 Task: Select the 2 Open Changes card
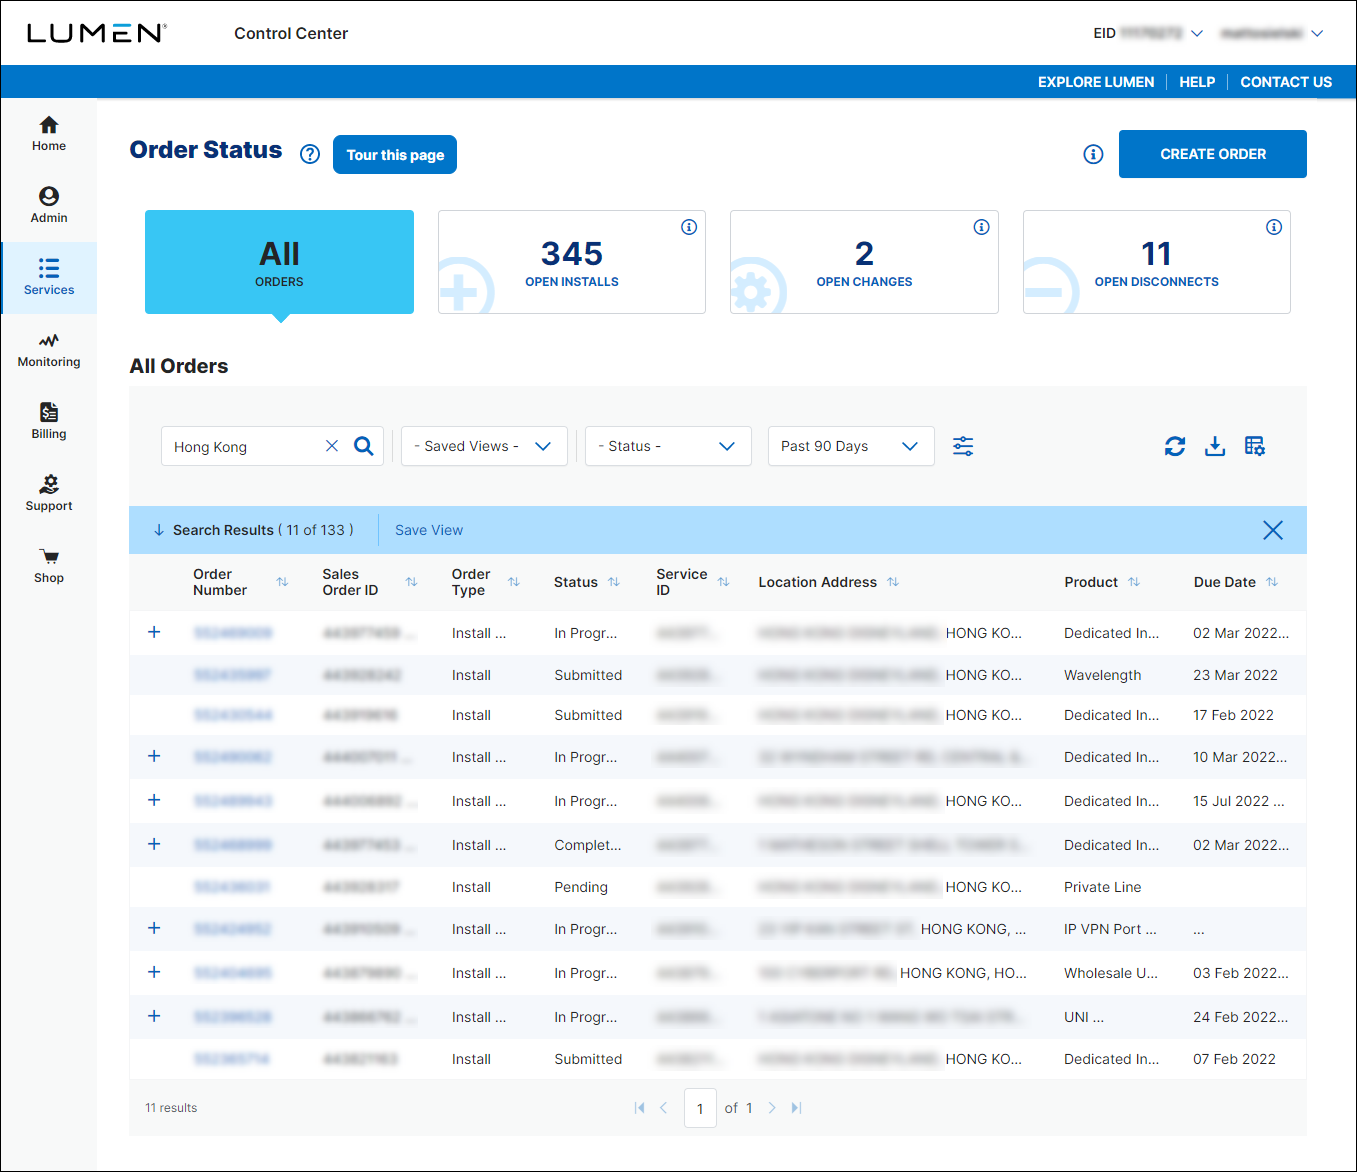click(864, 262)
